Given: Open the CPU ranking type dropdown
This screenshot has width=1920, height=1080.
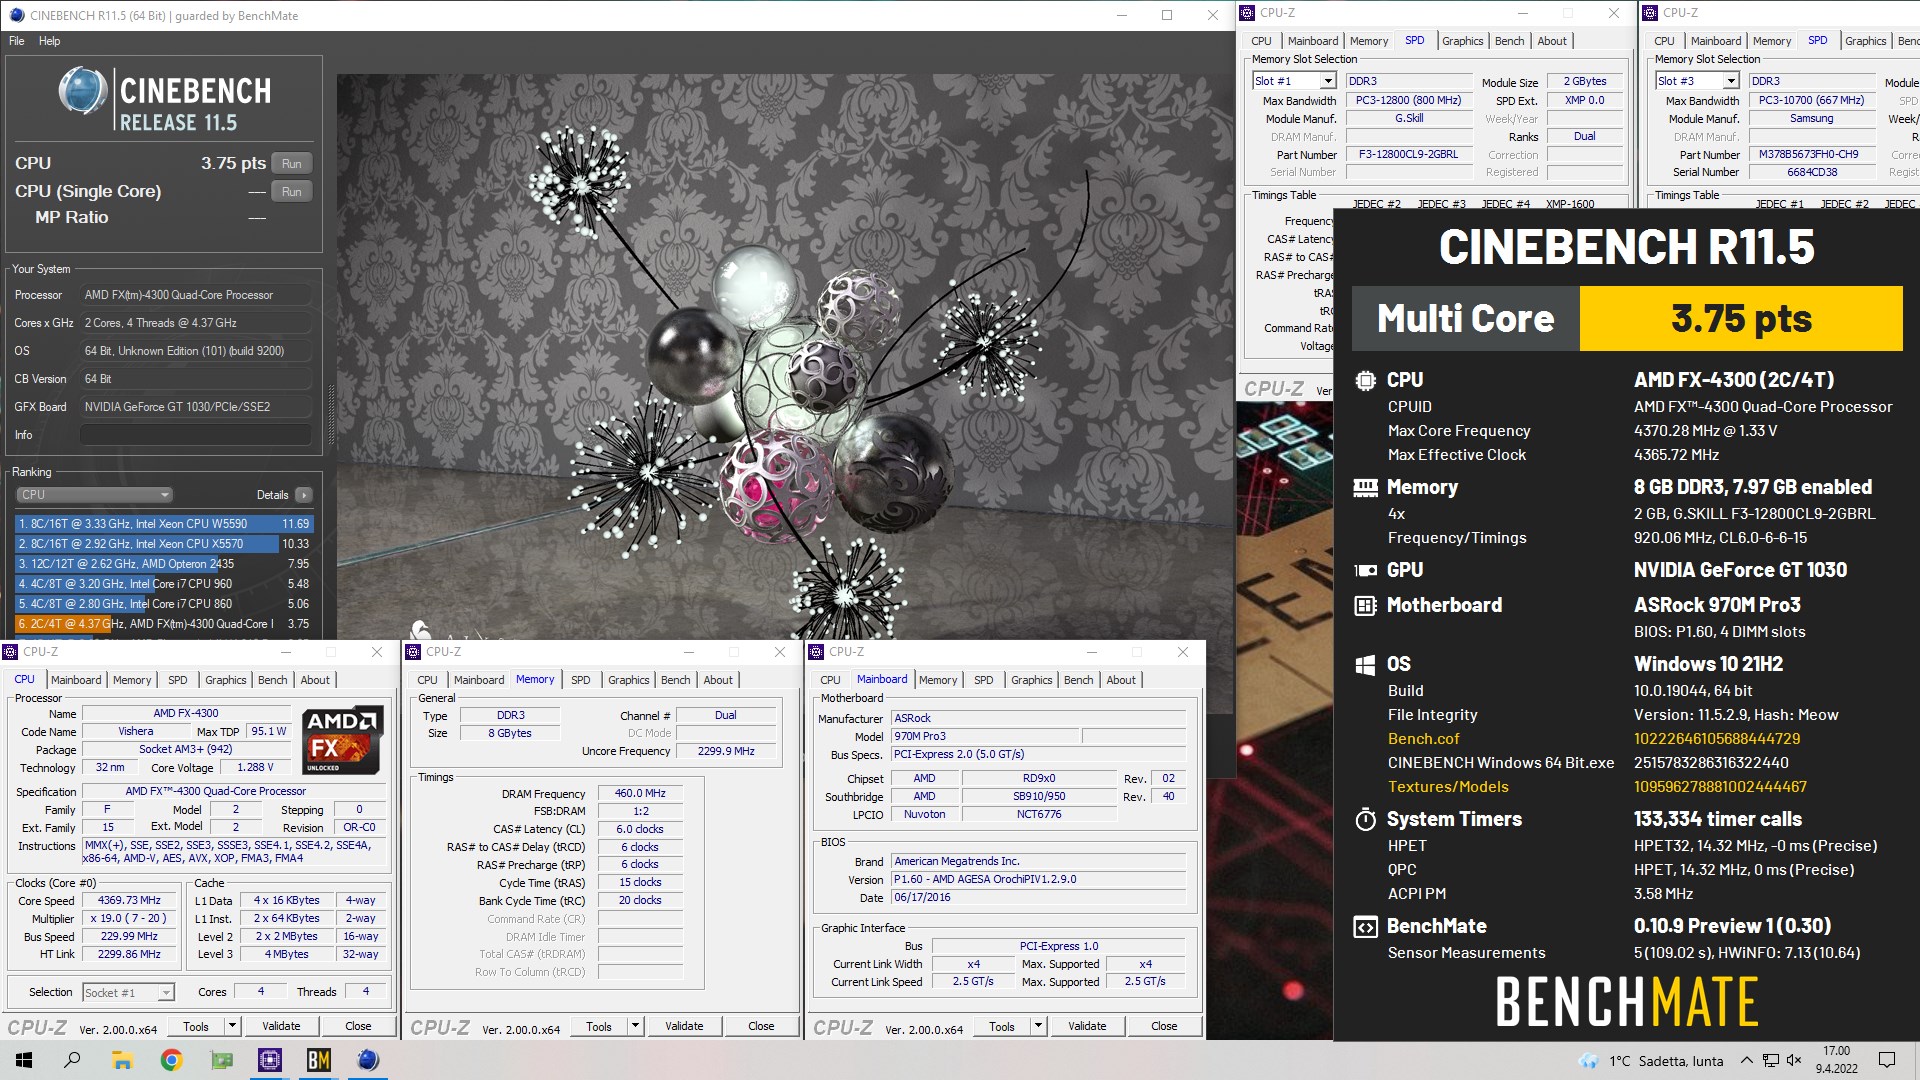Looking at the screenshot, I should 95,495.
